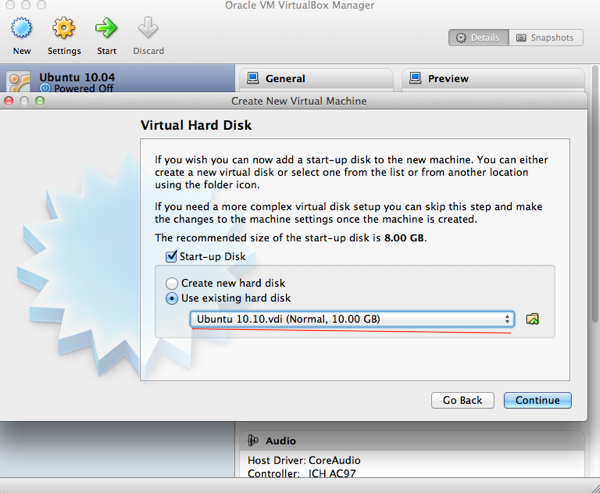Select Use existing hard disk option
This screenshot has width=600, height=493.
click(x=172, y=299)
